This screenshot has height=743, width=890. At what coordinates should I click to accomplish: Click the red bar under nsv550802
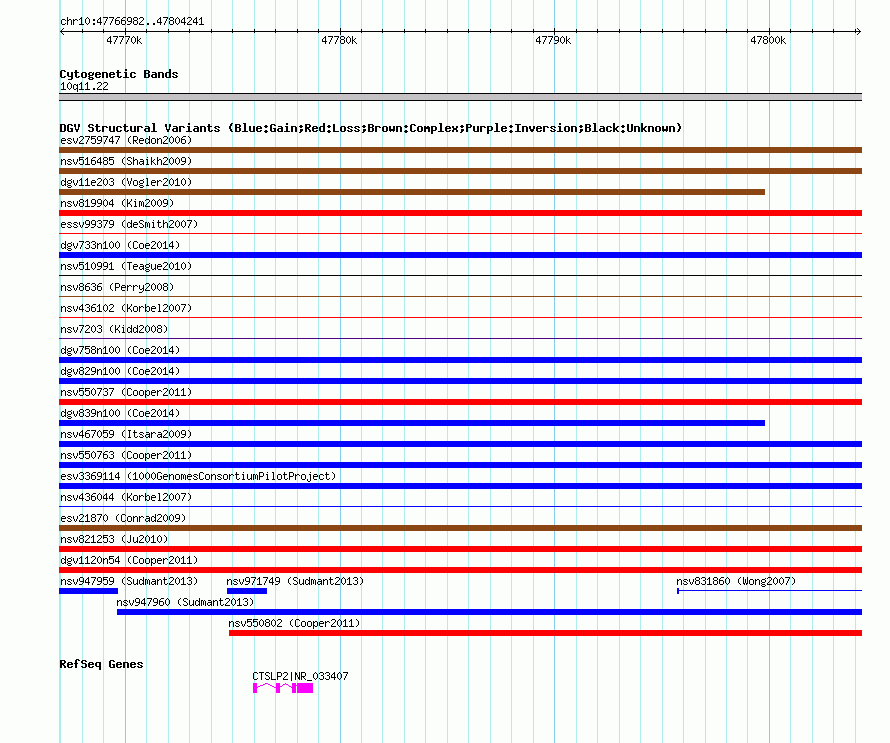[x=545, y=633]
